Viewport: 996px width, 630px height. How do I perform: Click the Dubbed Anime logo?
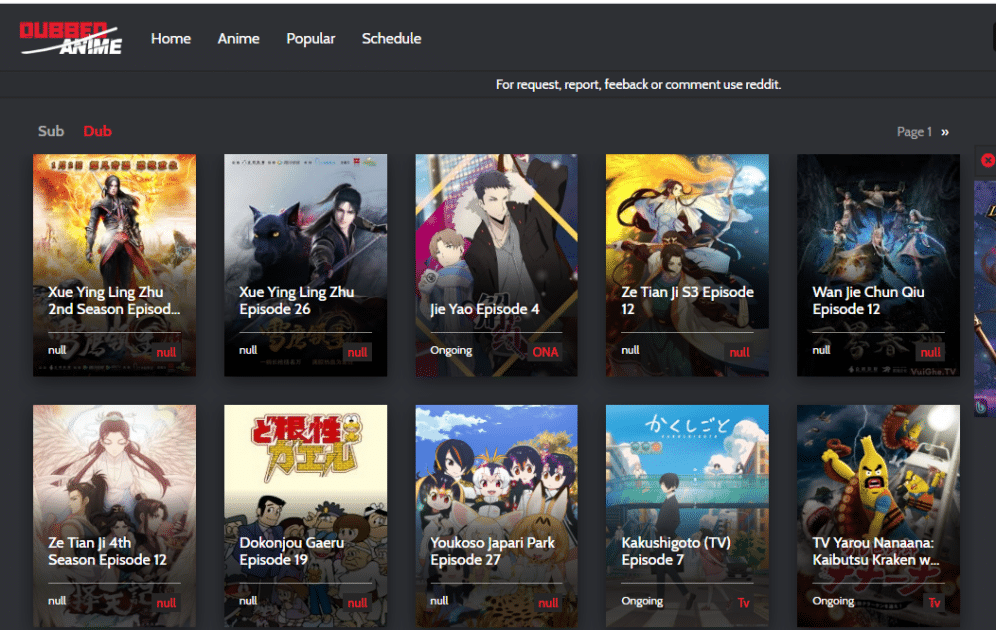click(x=71, y=38)
